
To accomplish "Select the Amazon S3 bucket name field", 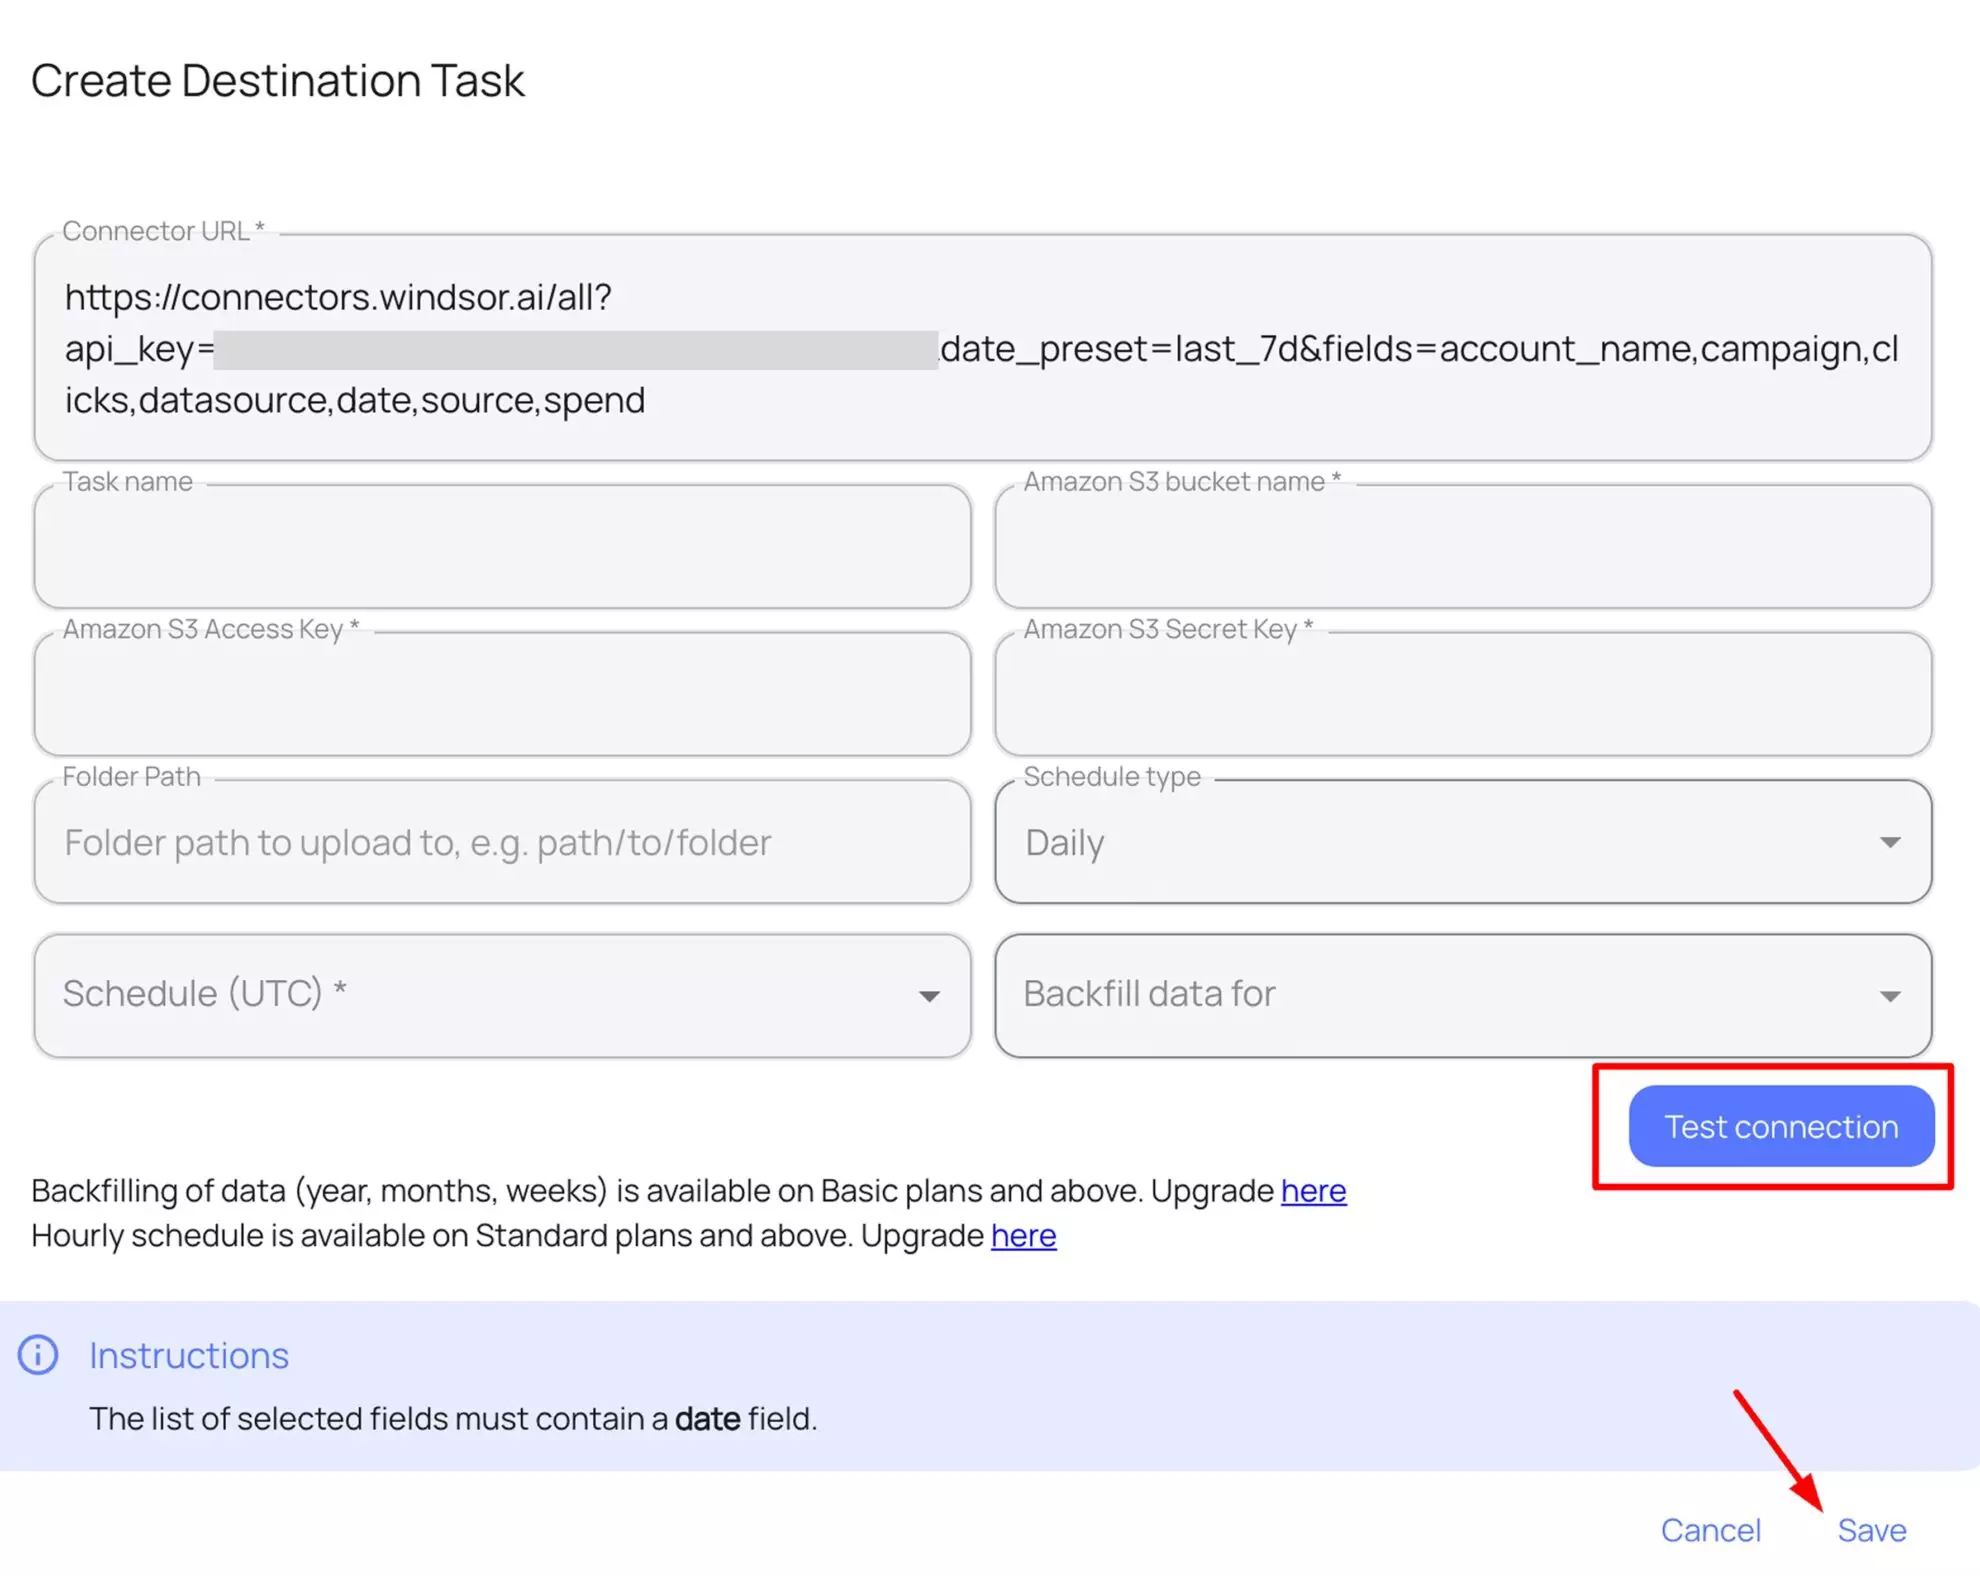I will (1462, 547).
